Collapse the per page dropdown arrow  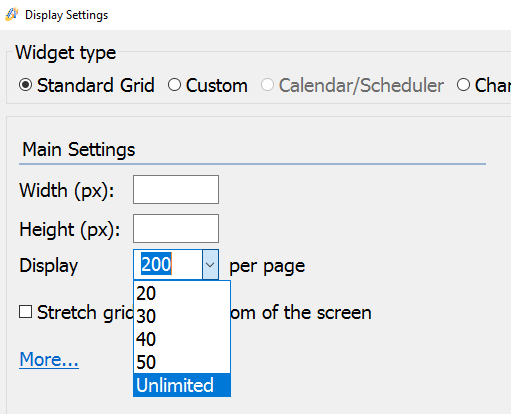pos(210,265)
